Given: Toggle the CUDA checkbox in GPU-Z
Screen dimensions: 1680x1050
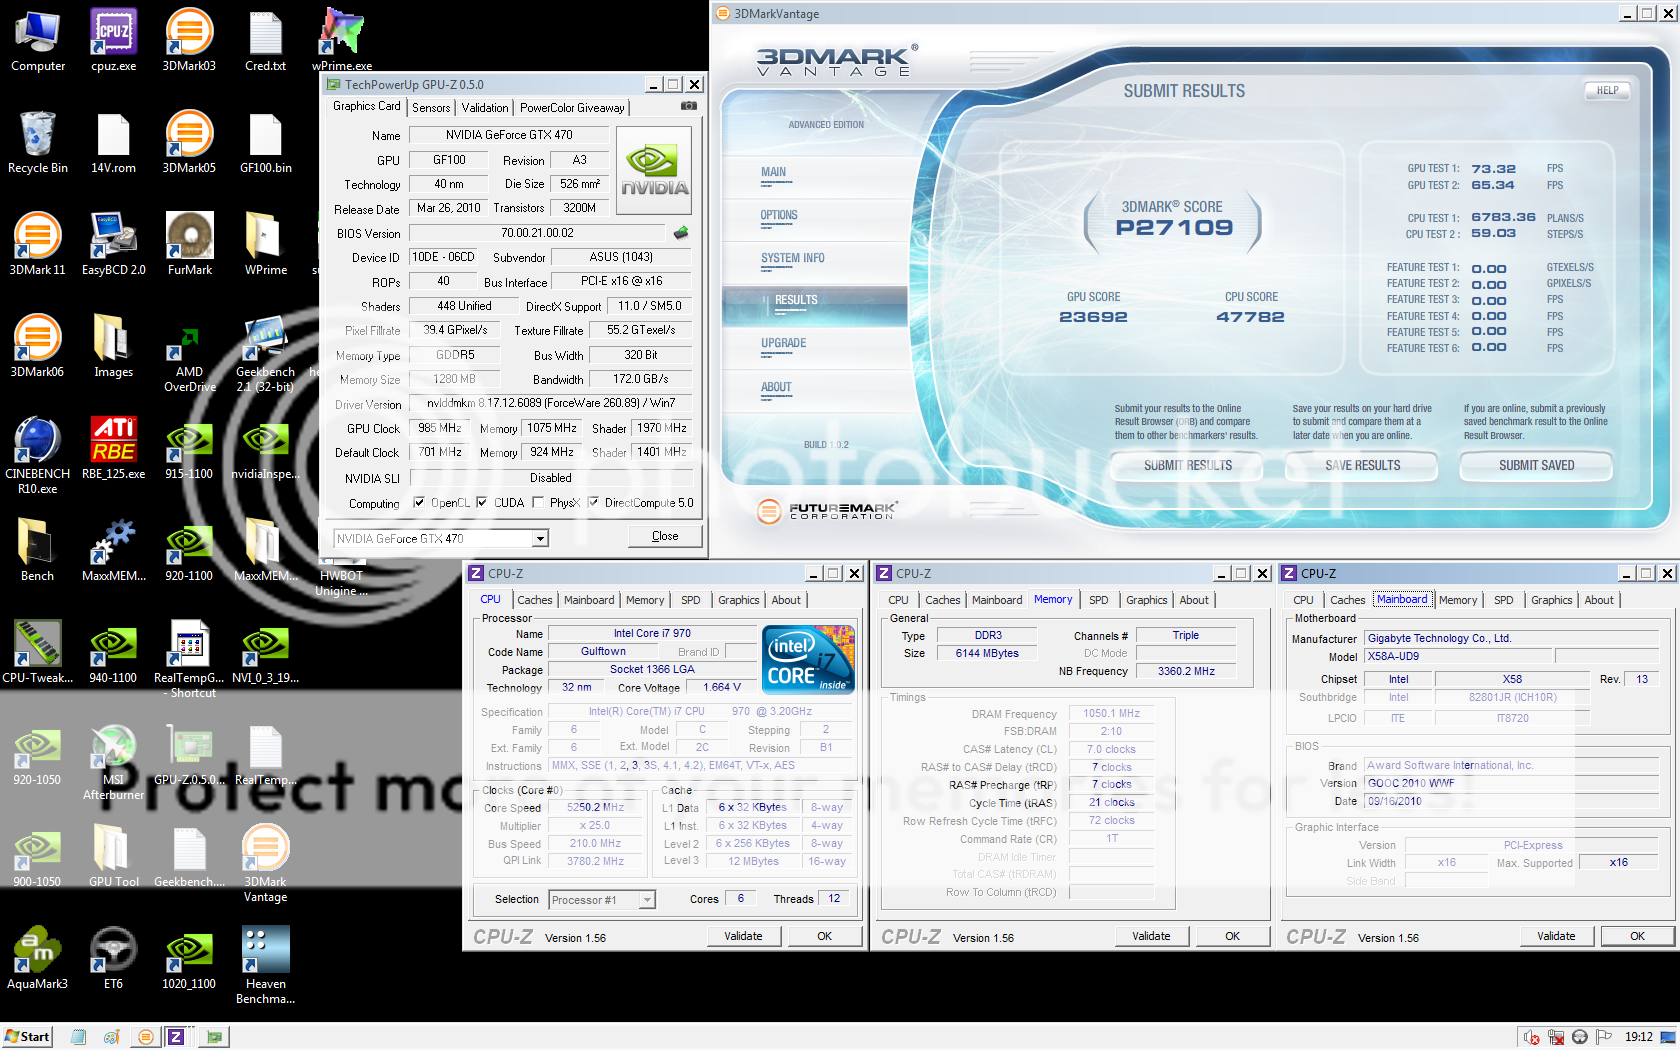Looking at the screenshot, I should (x=482, y=503).
